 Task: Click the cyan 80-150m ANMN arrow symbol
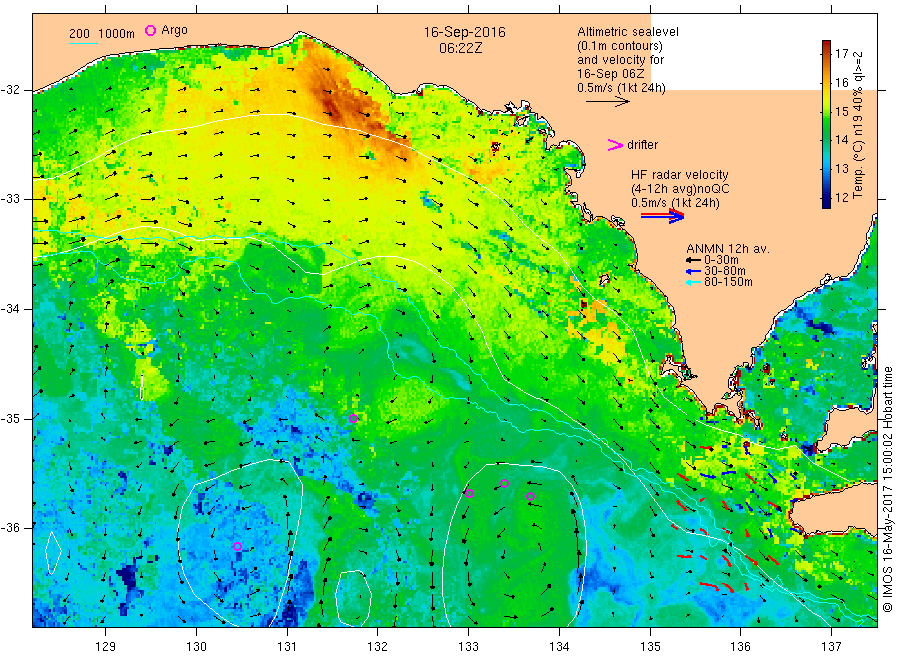tap(693, 282)
